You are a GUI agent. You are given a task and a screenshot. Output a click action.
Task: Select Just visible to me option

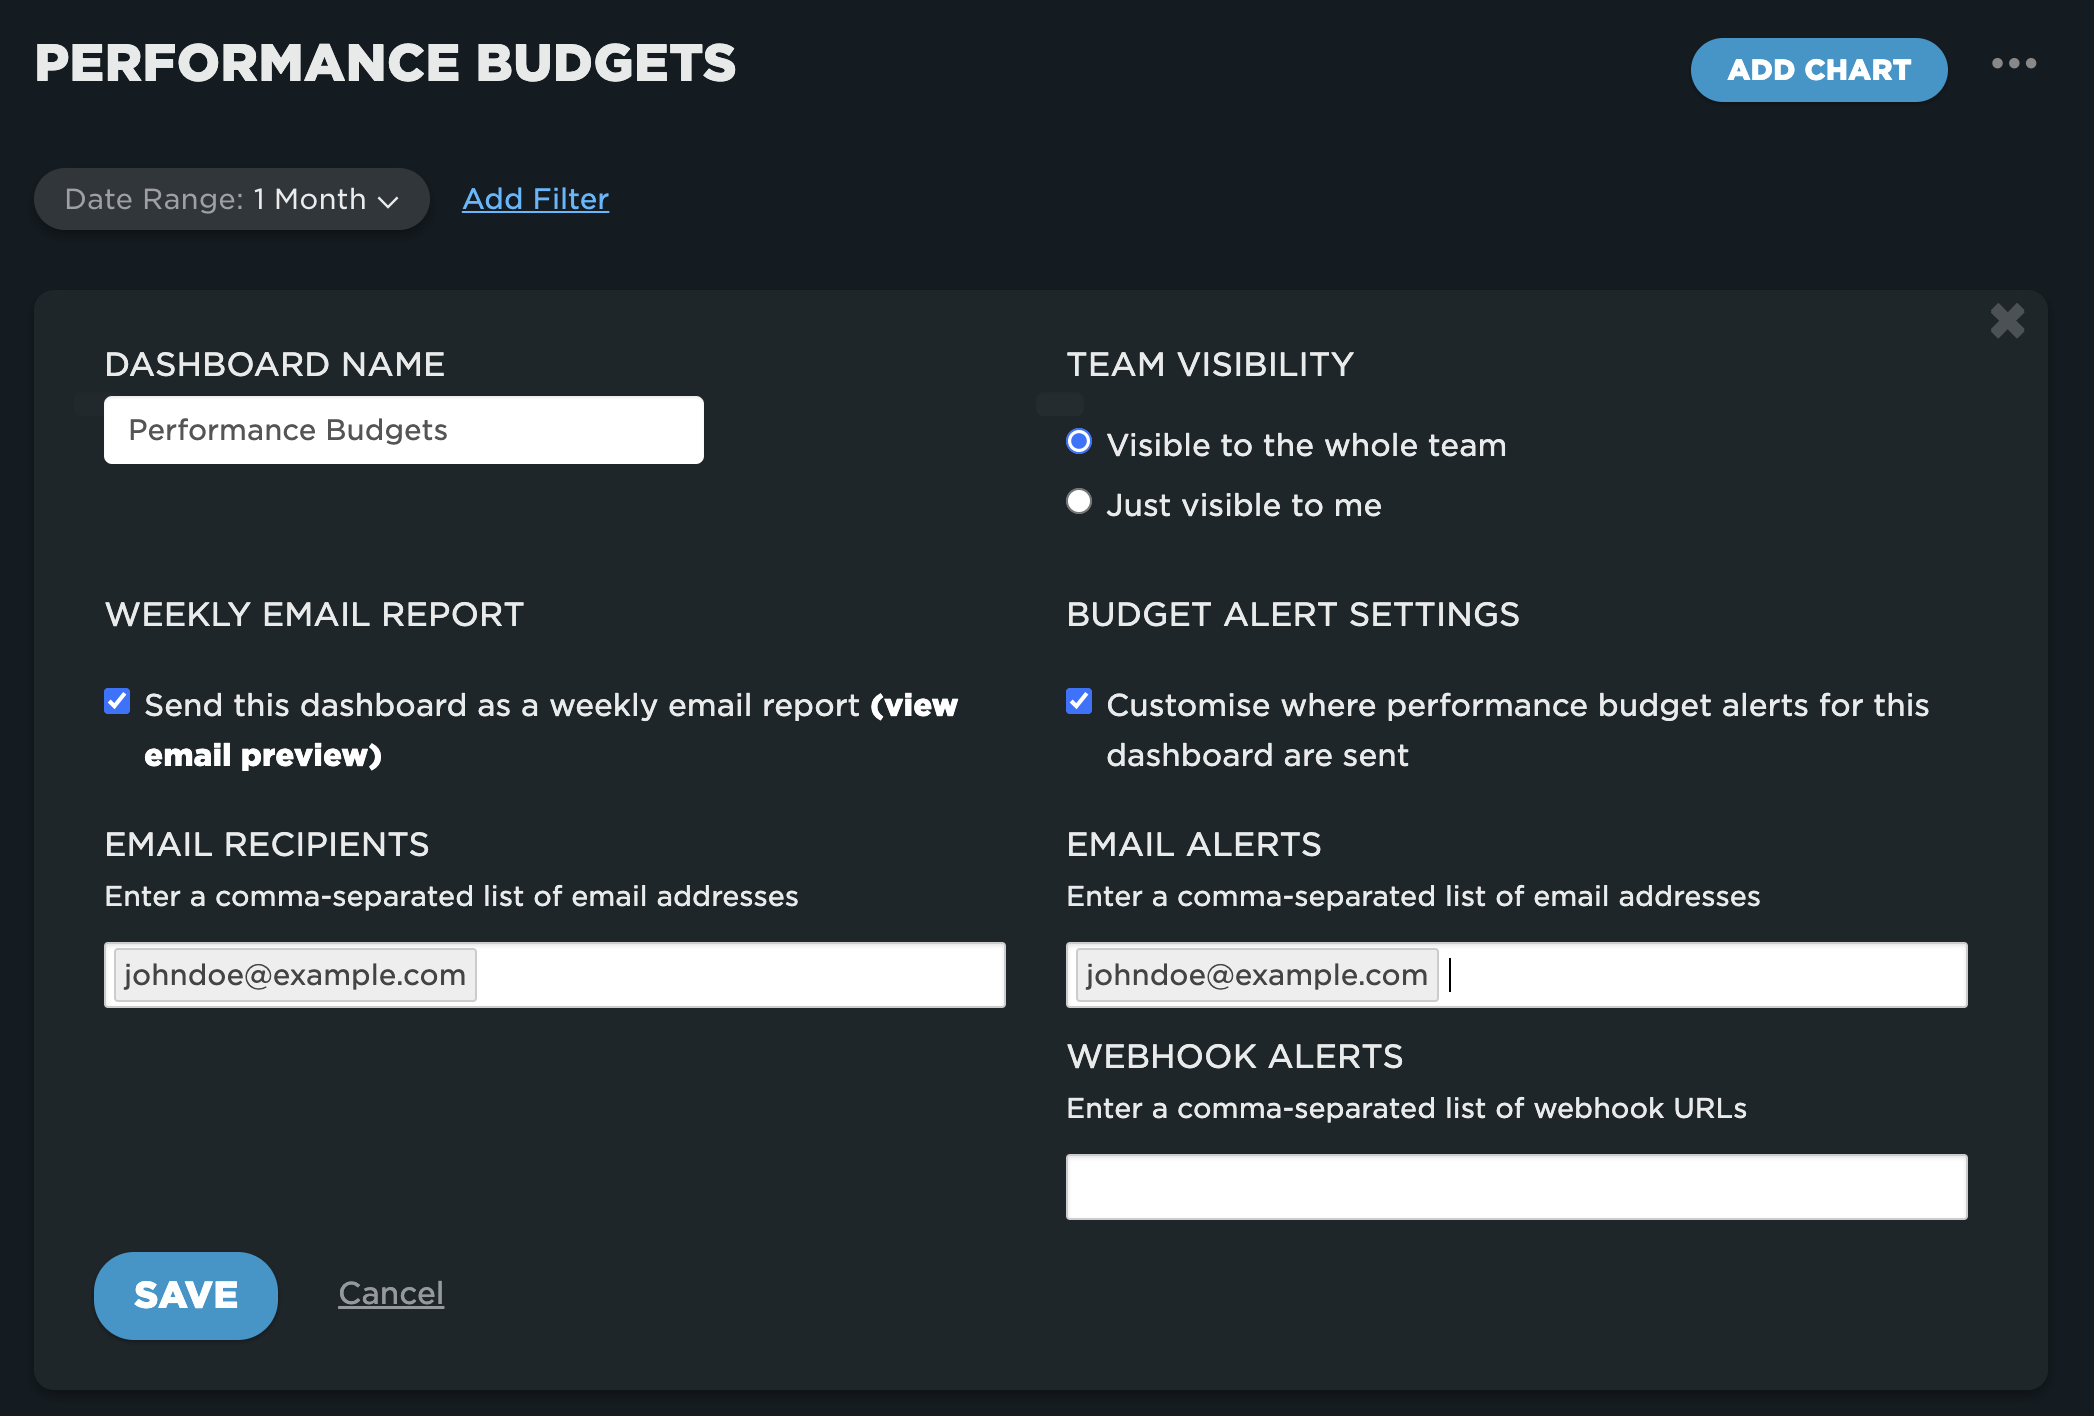(1079, 502)
